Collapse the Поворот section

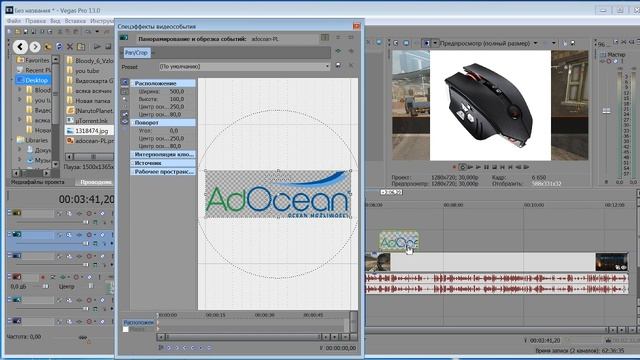pos(162,122)
